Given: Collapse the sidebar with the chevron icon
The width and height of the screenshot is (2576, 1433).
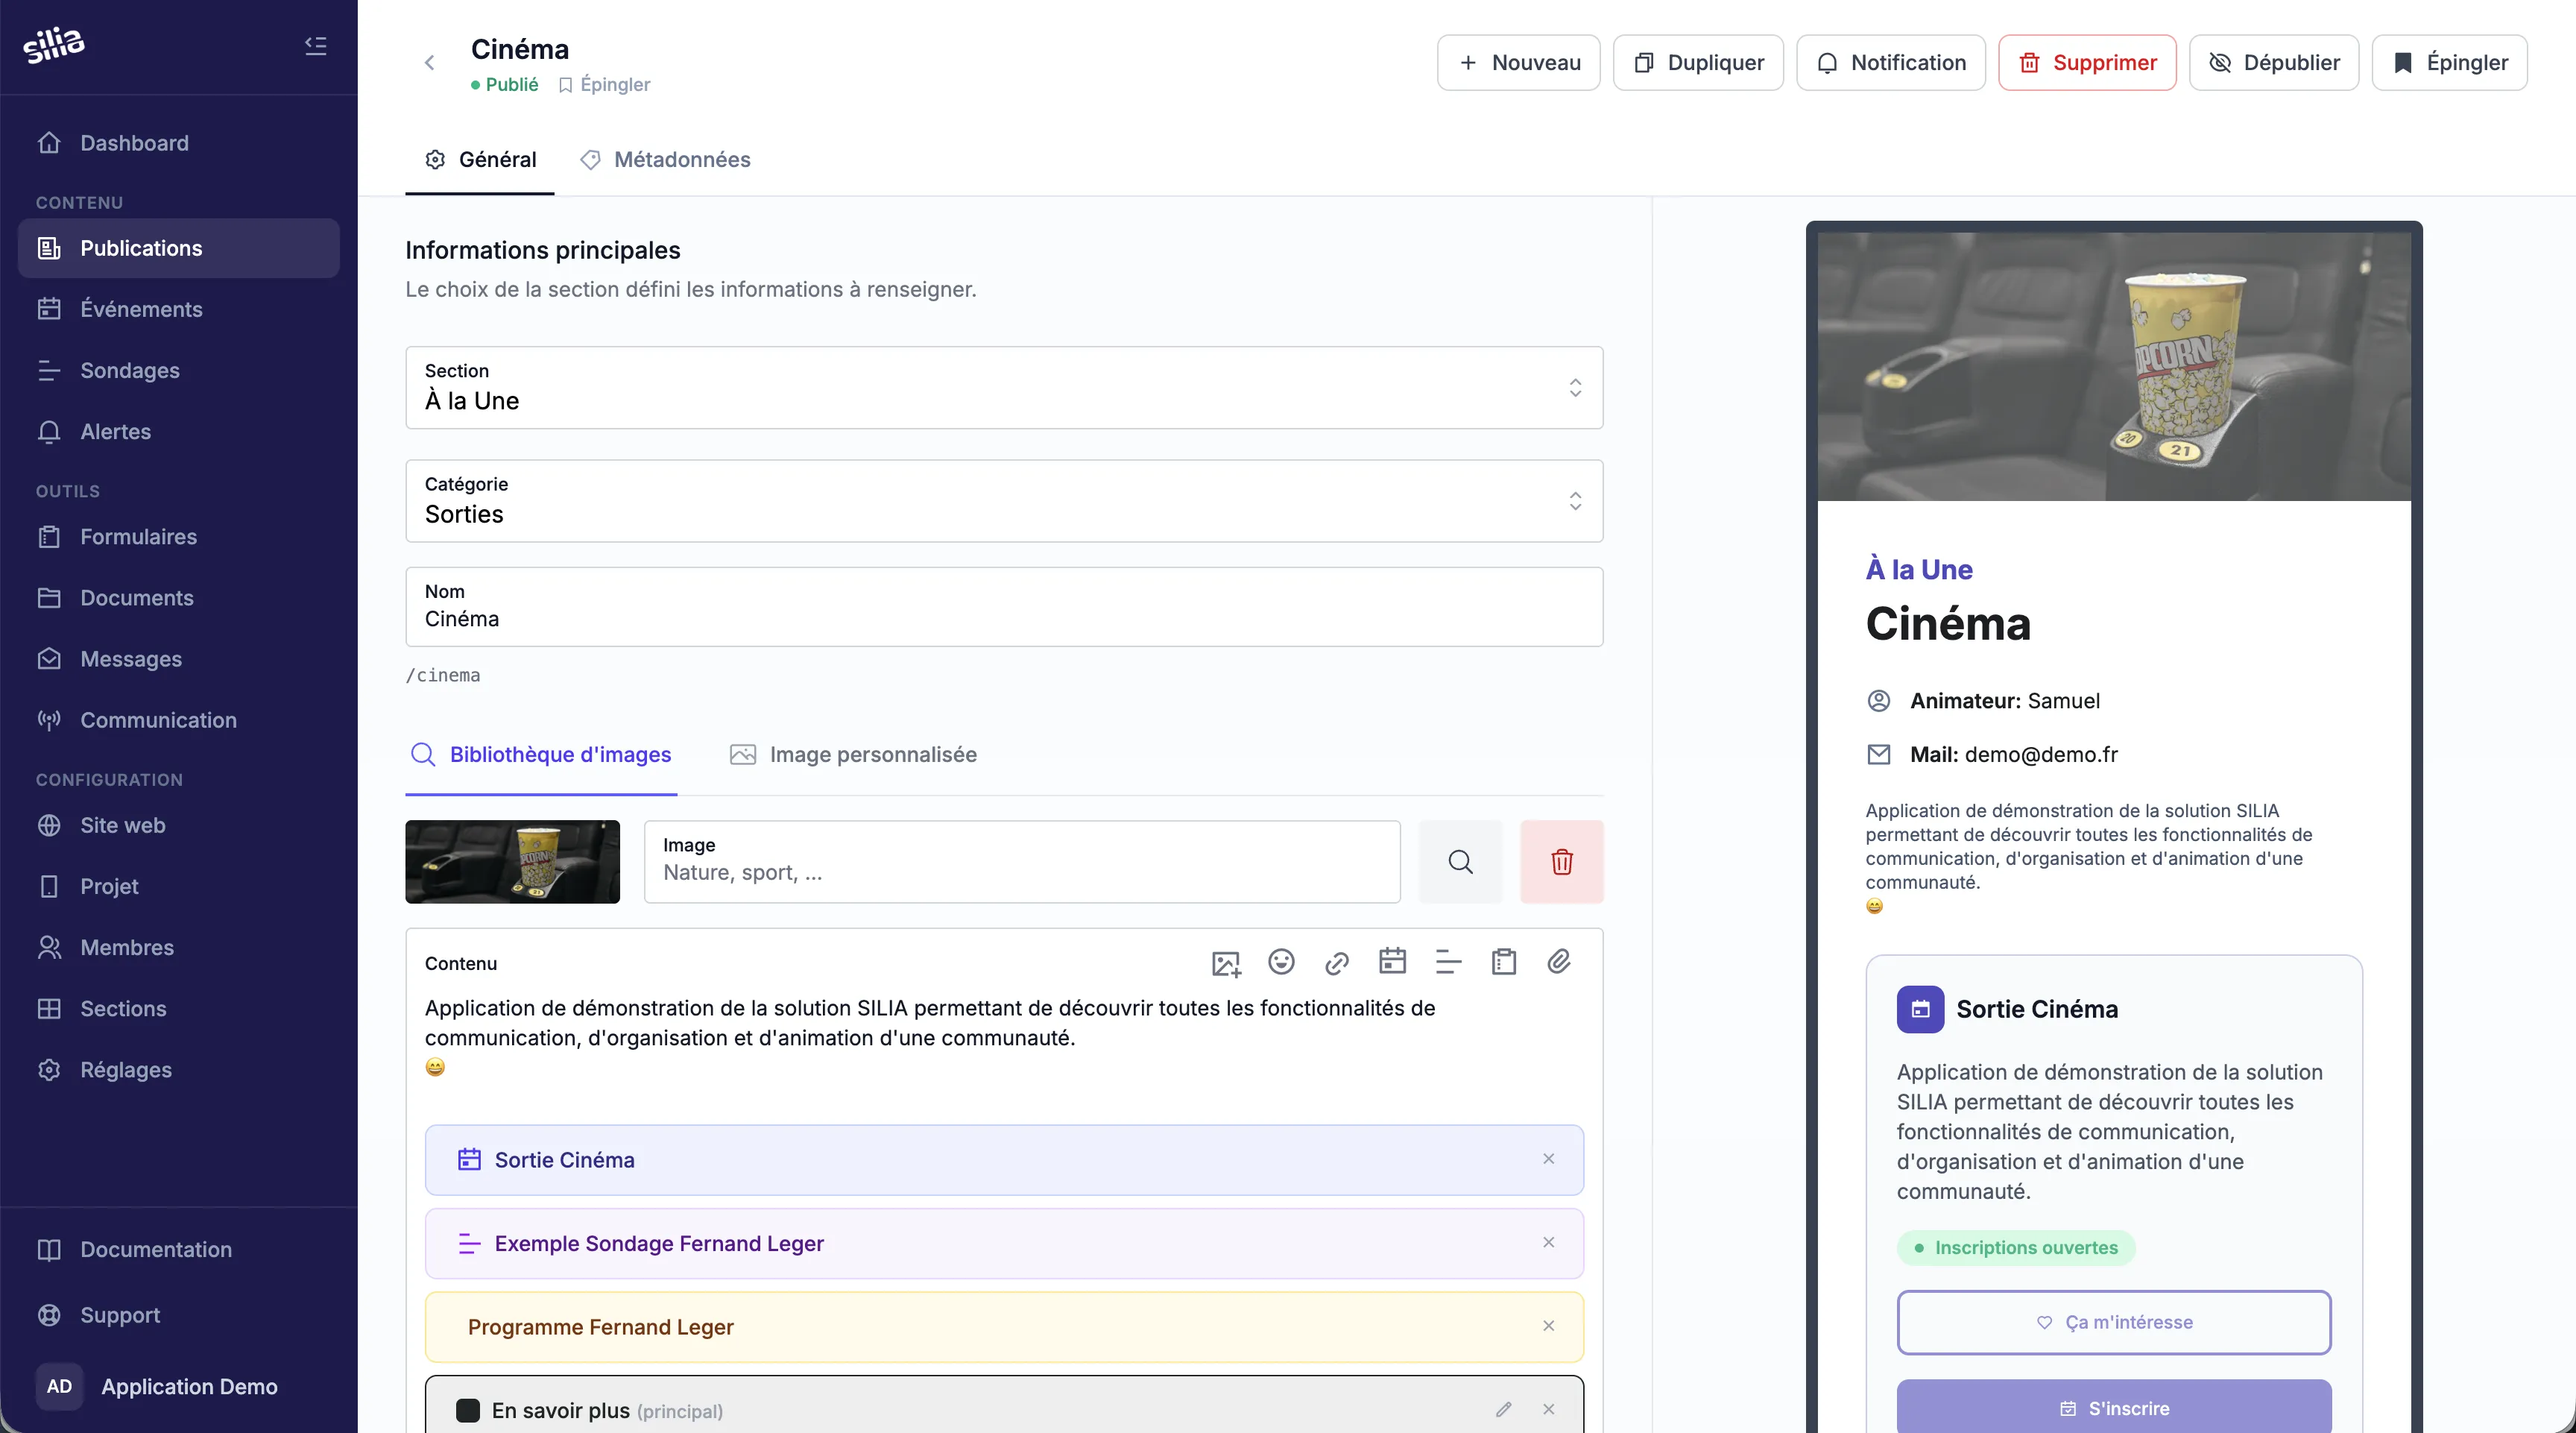Looking at the screenshot, I should (315, 45).
